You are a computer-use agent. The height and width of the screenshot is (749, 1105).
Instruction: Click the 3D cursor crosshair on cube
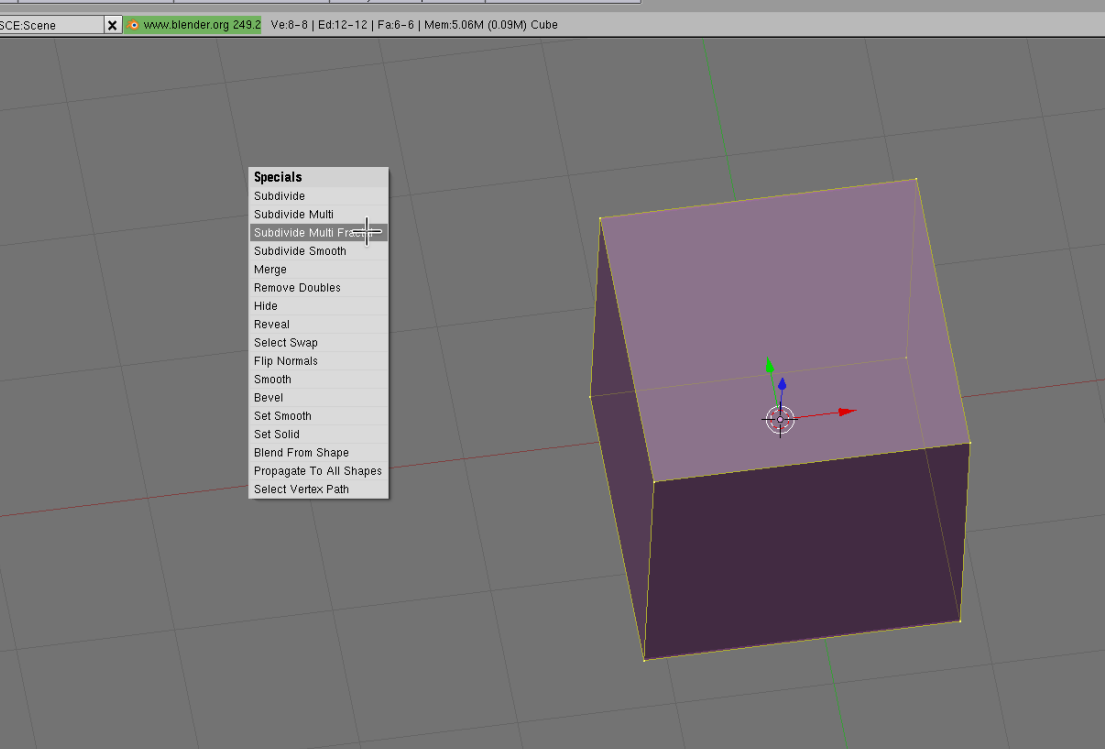[x=780, y=420]
